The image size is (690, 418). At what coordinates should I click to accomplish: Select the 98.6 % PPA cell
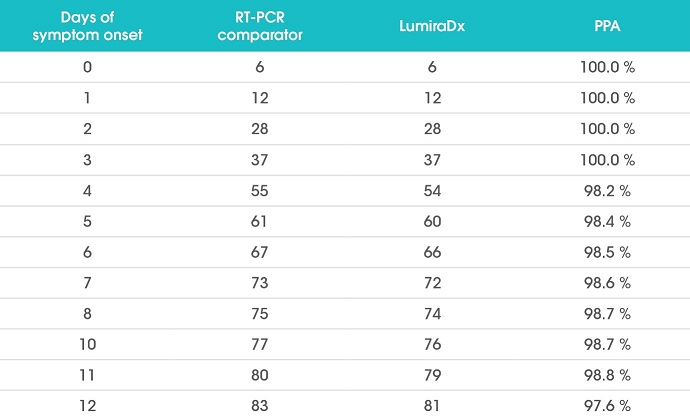click(607, 282)
